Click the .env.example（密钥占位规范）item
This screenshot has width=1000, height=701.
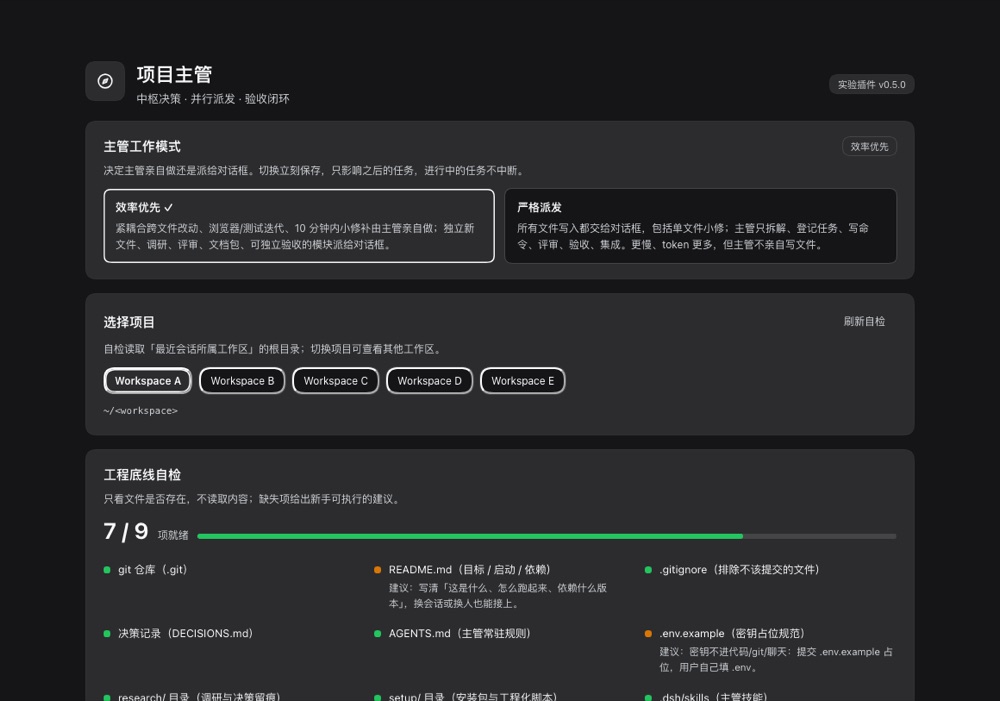point(732,633)
